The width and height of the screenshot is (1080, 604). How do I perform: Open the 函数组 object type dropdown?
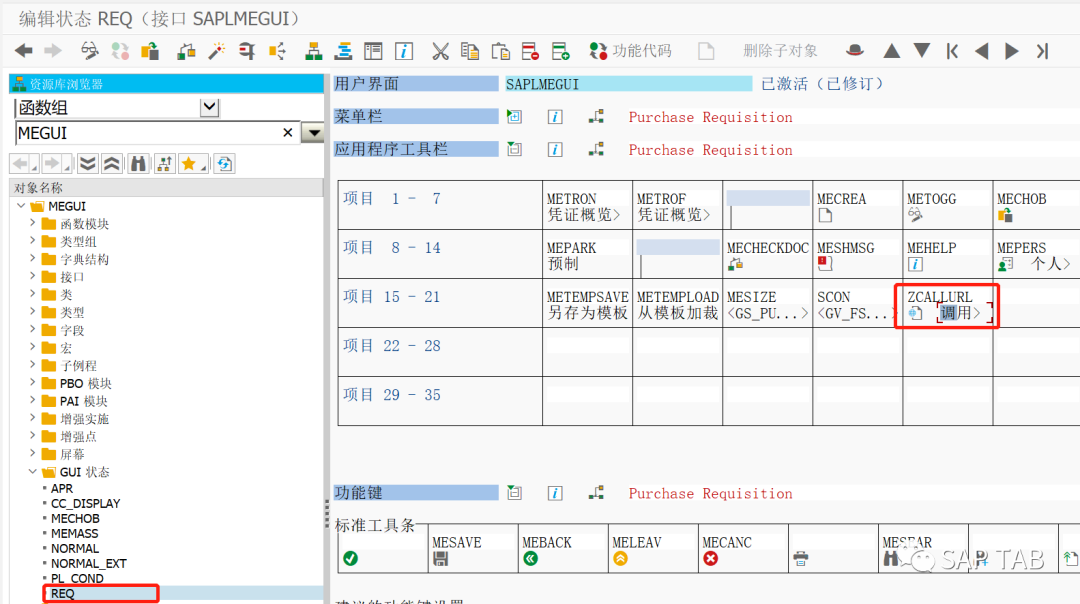point(209,107)
